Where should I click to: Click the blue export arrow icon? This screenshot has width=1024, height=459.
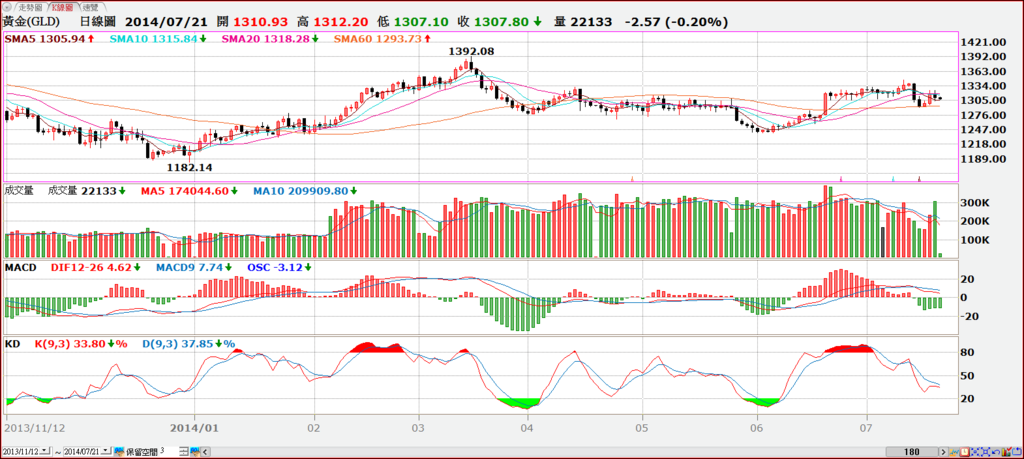(1017, 452)
